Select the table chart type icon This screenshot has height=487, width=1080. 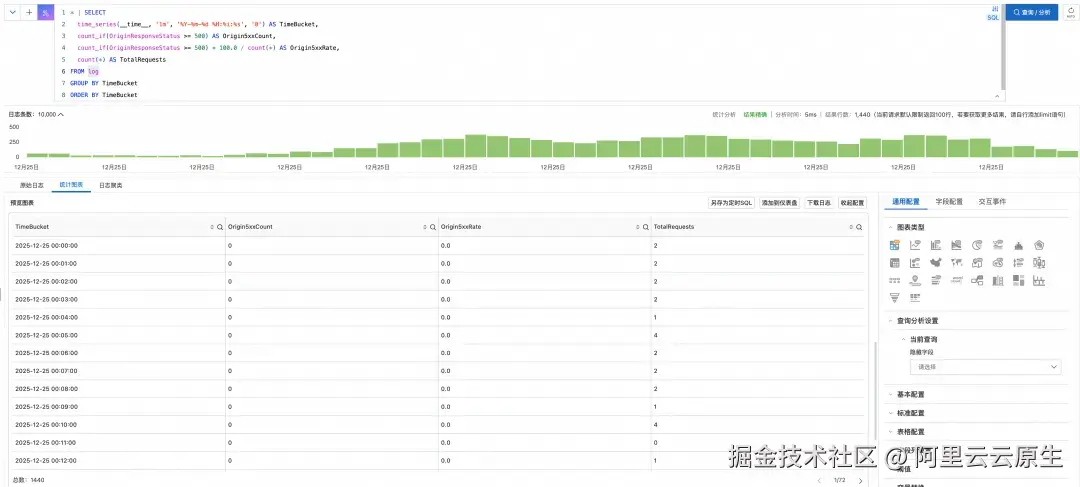click(895, 245)
